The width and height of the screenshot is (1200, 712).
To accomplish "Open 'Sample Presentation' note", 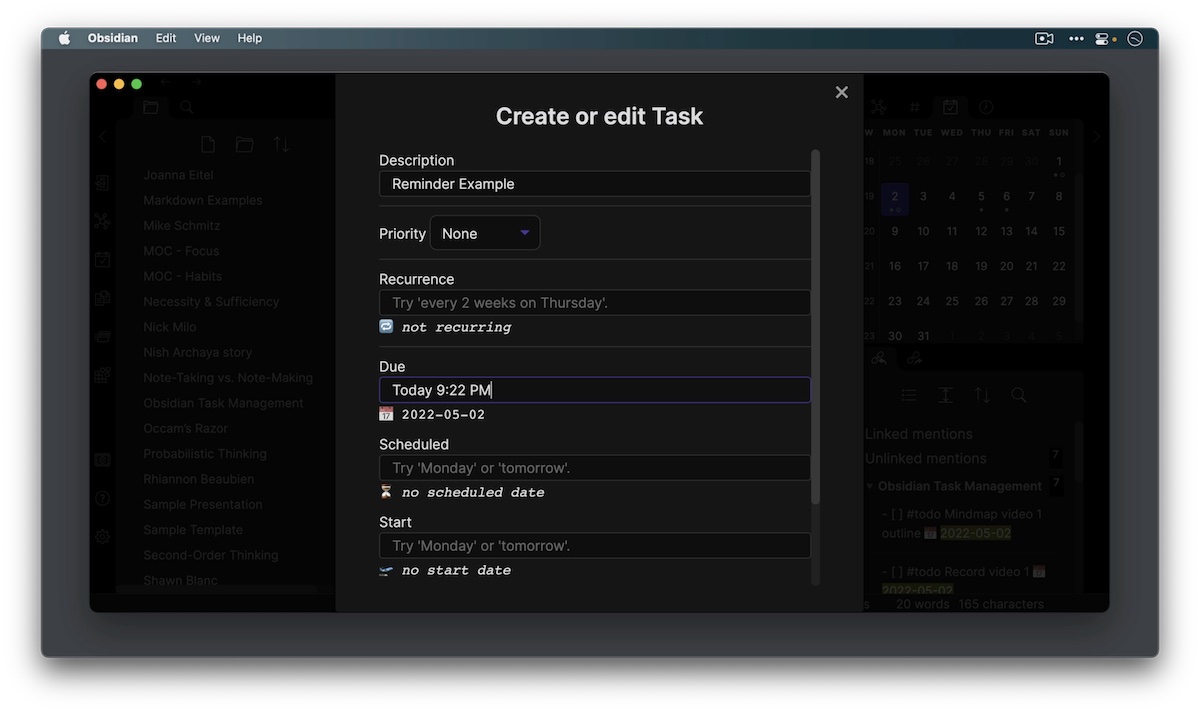I will (x=203, y=504).
